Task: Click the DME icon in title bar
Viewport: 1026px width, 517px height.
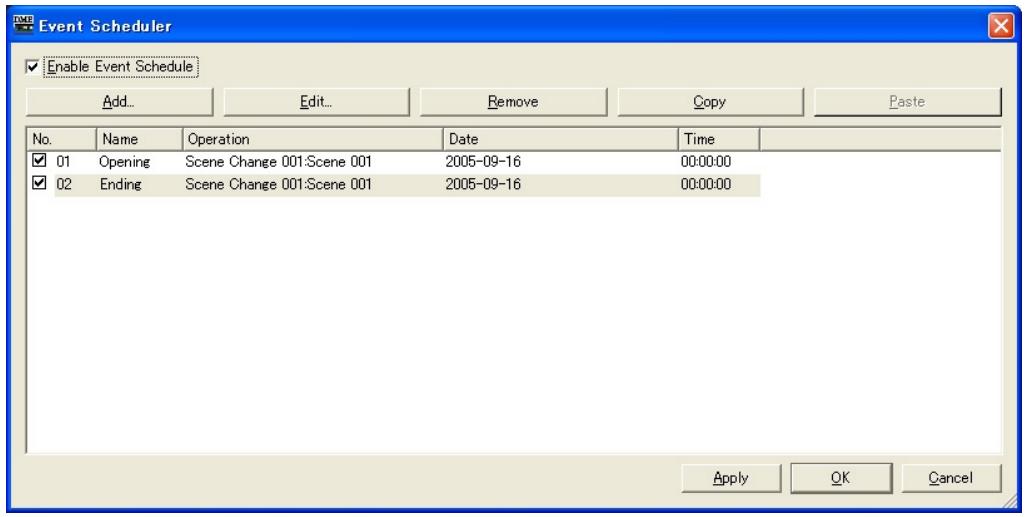Action: [x=23, y=25]
